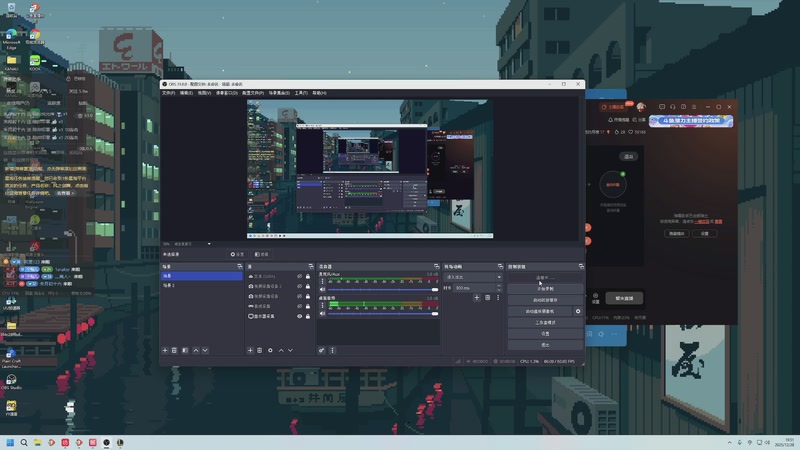The image size is (800, 450).
Task: Open audio mixer footer three-dot menu
Action: tap(333, 351)
